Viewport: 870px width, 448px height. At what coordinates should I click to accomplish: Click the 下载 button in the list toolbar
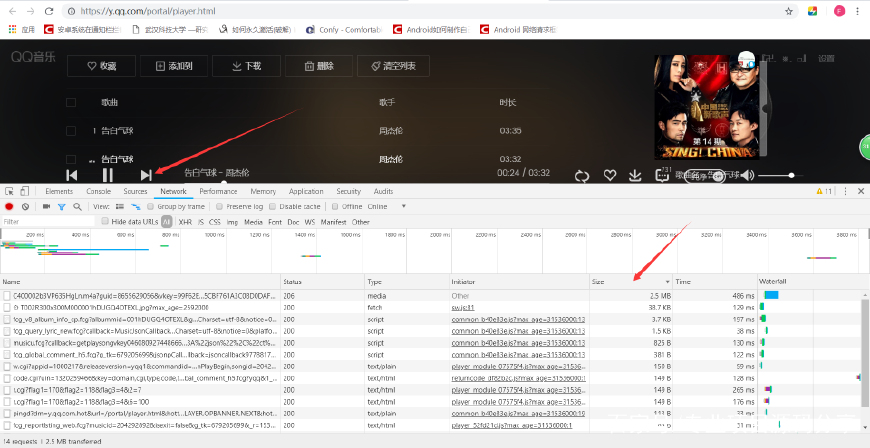pyautogui.click(x=246, y=66)
